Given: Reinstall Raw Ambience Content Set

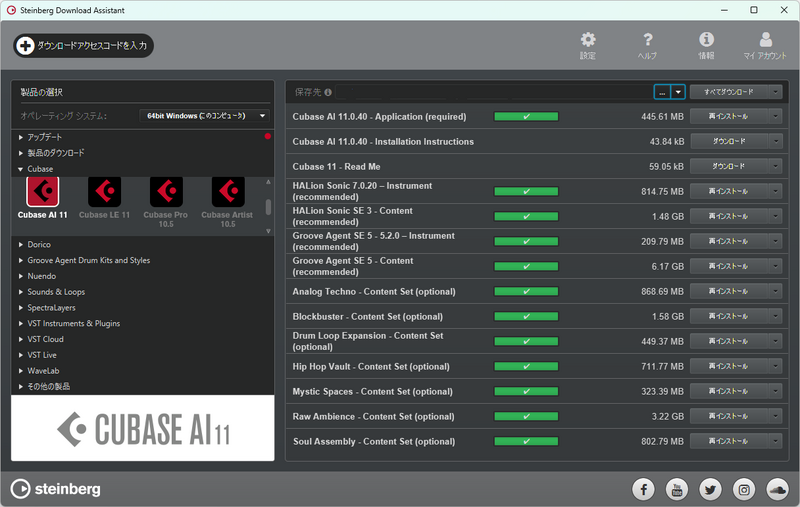Looking at the screenshot, I should 729,416.
